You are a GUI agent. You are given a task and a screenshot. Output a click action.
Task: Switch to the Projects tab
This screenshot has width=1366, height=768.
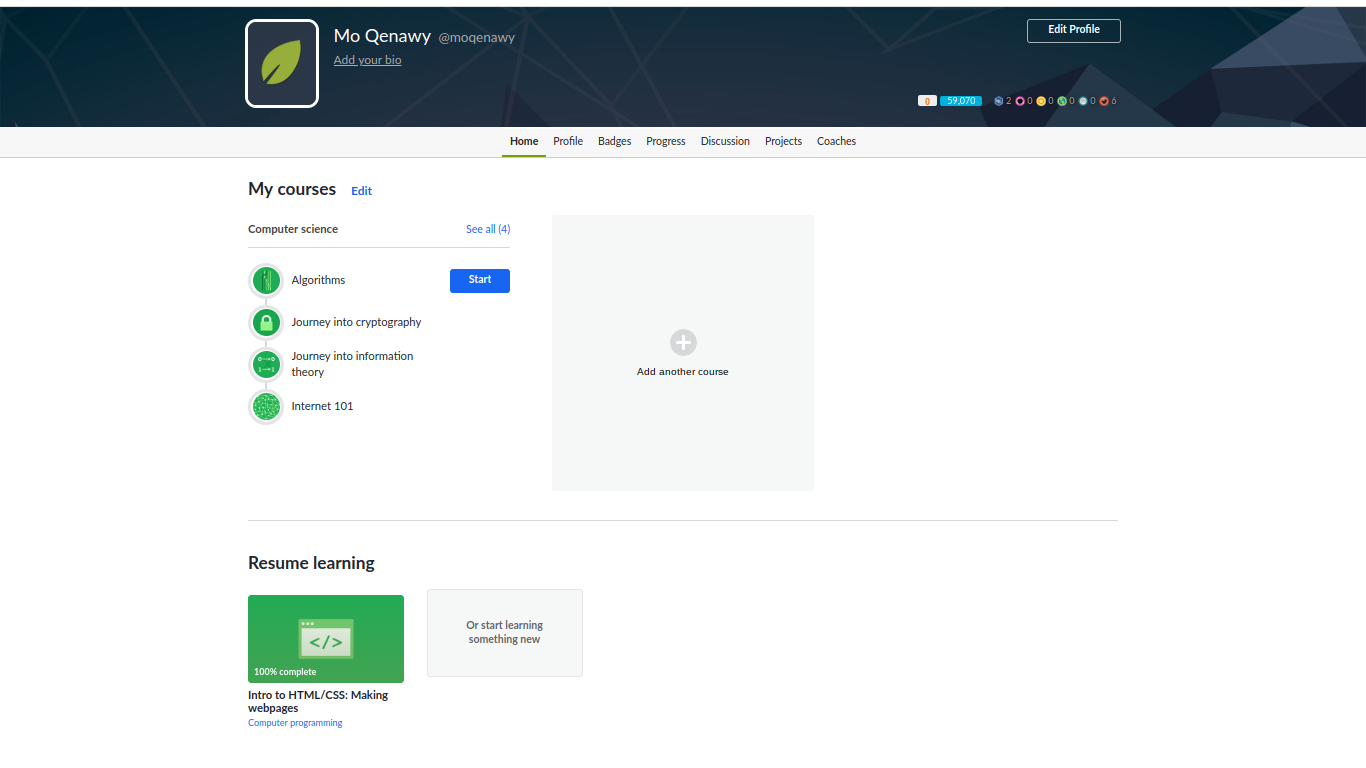(783, 142)
